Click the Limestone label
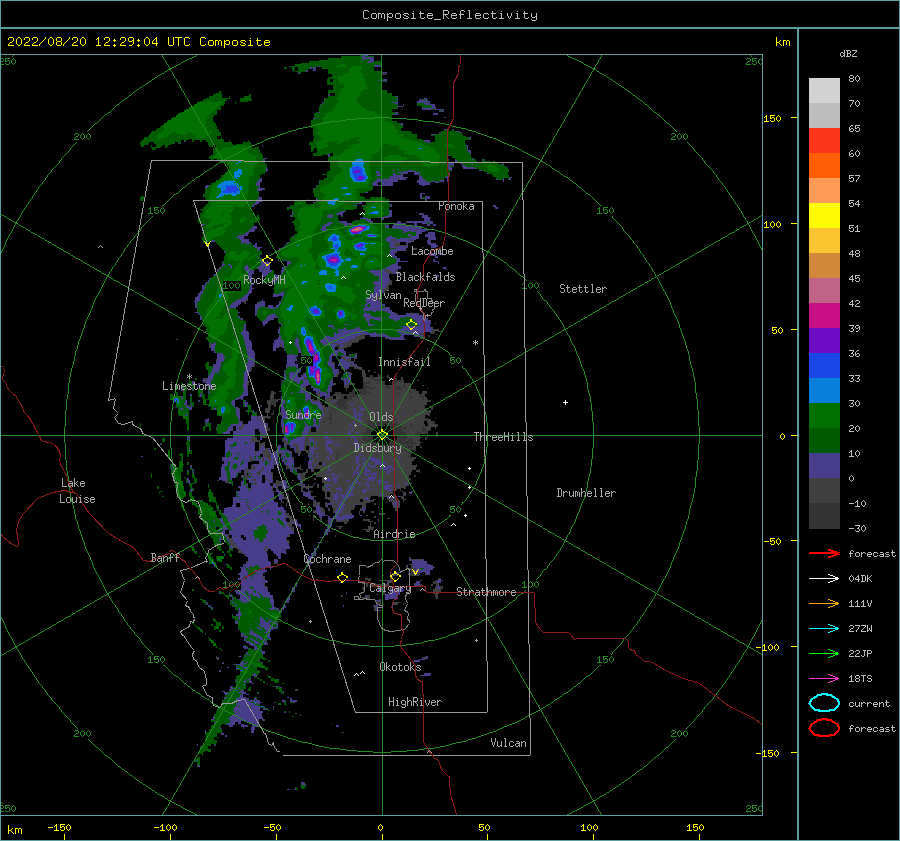Viewport: 900px width, 841px height. point(189,386)
